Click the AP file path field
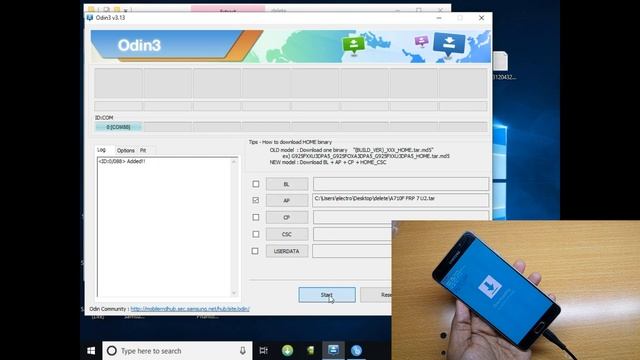Image resolution: width=640 pixels, height=360 pixels. [x=400, y=200]
